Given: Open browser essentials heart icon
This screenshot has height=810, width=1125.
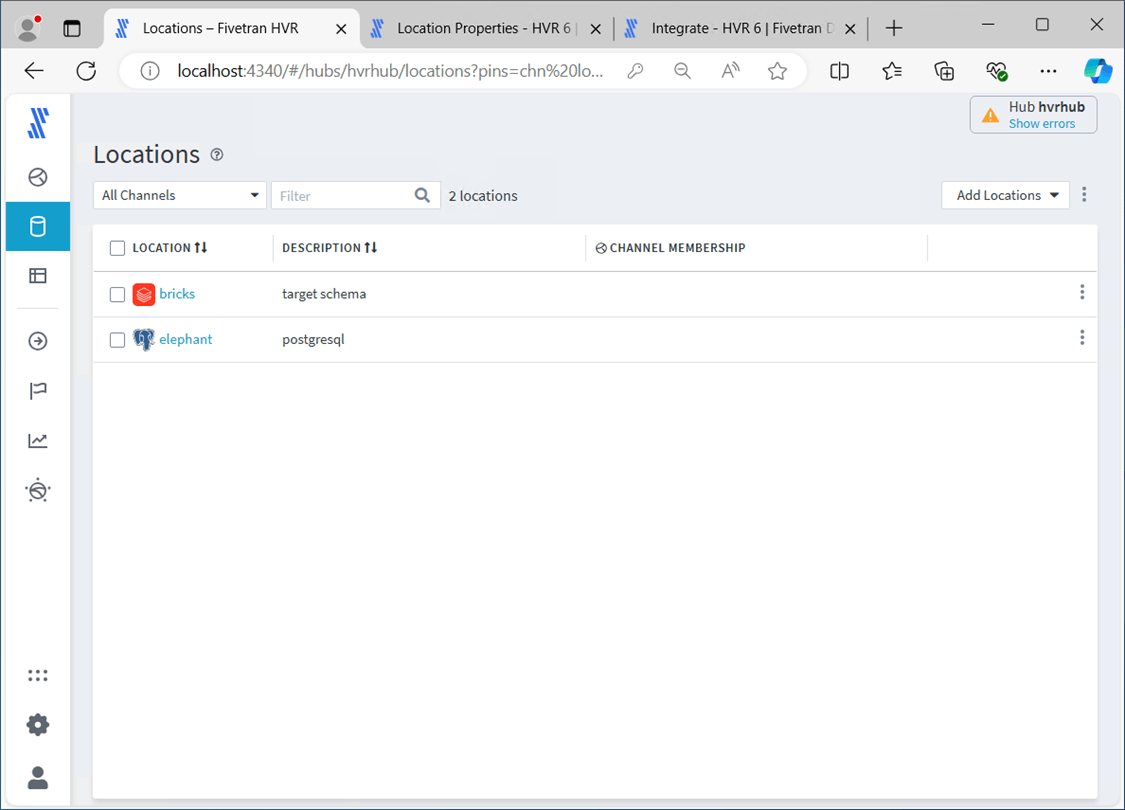Looking at the screenshot, I should pyautogui.click(x=997, y=71).
